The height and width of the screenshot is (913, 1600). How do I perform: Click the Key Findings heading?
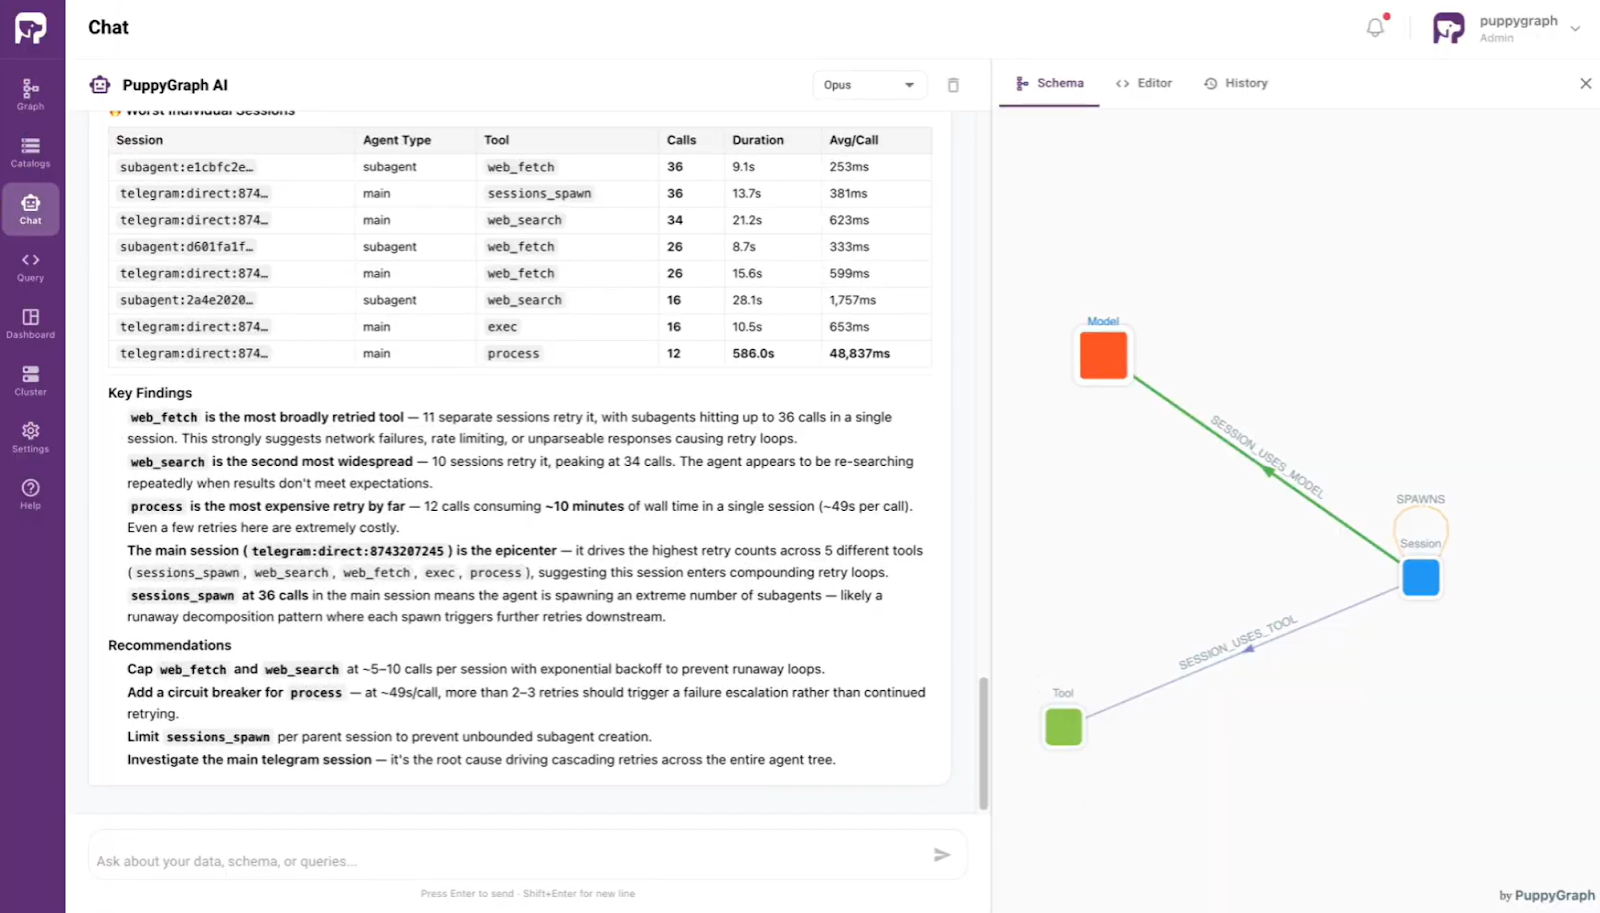[150, 393]
